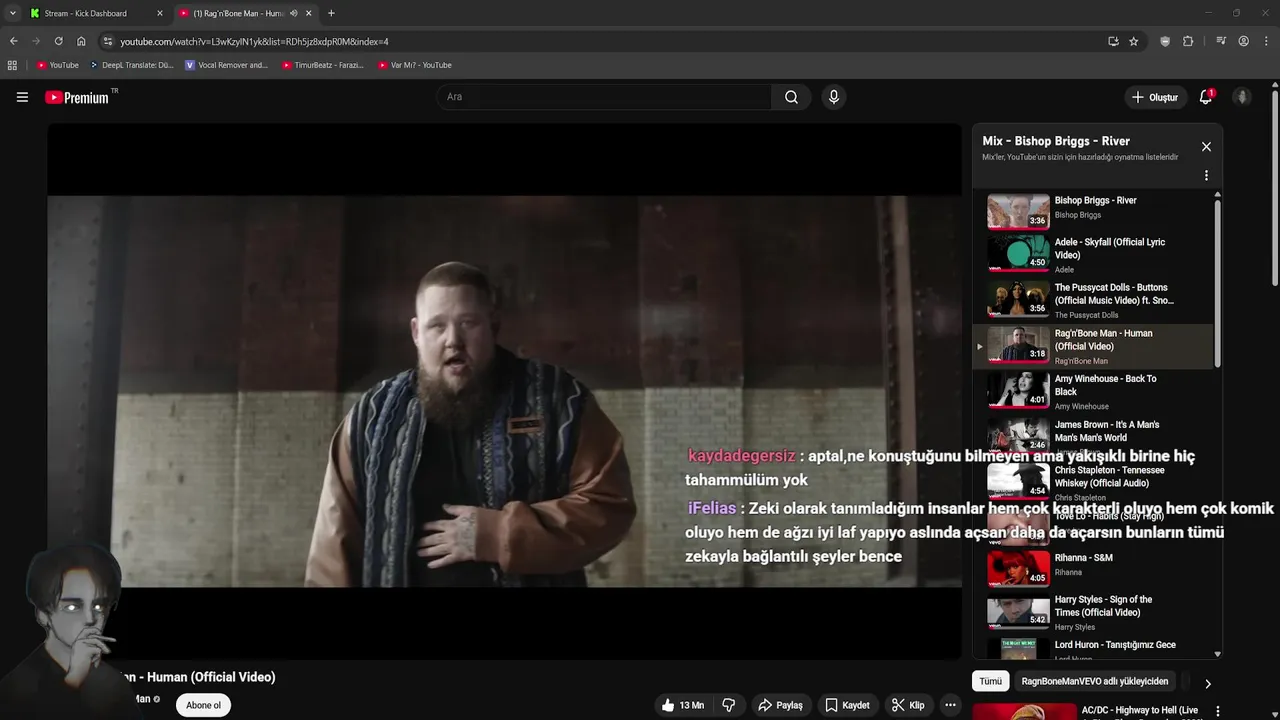This screenshot has height=720, width=1280.
Task: Click the search magnifier button
Action: click(x=791, y=97)
